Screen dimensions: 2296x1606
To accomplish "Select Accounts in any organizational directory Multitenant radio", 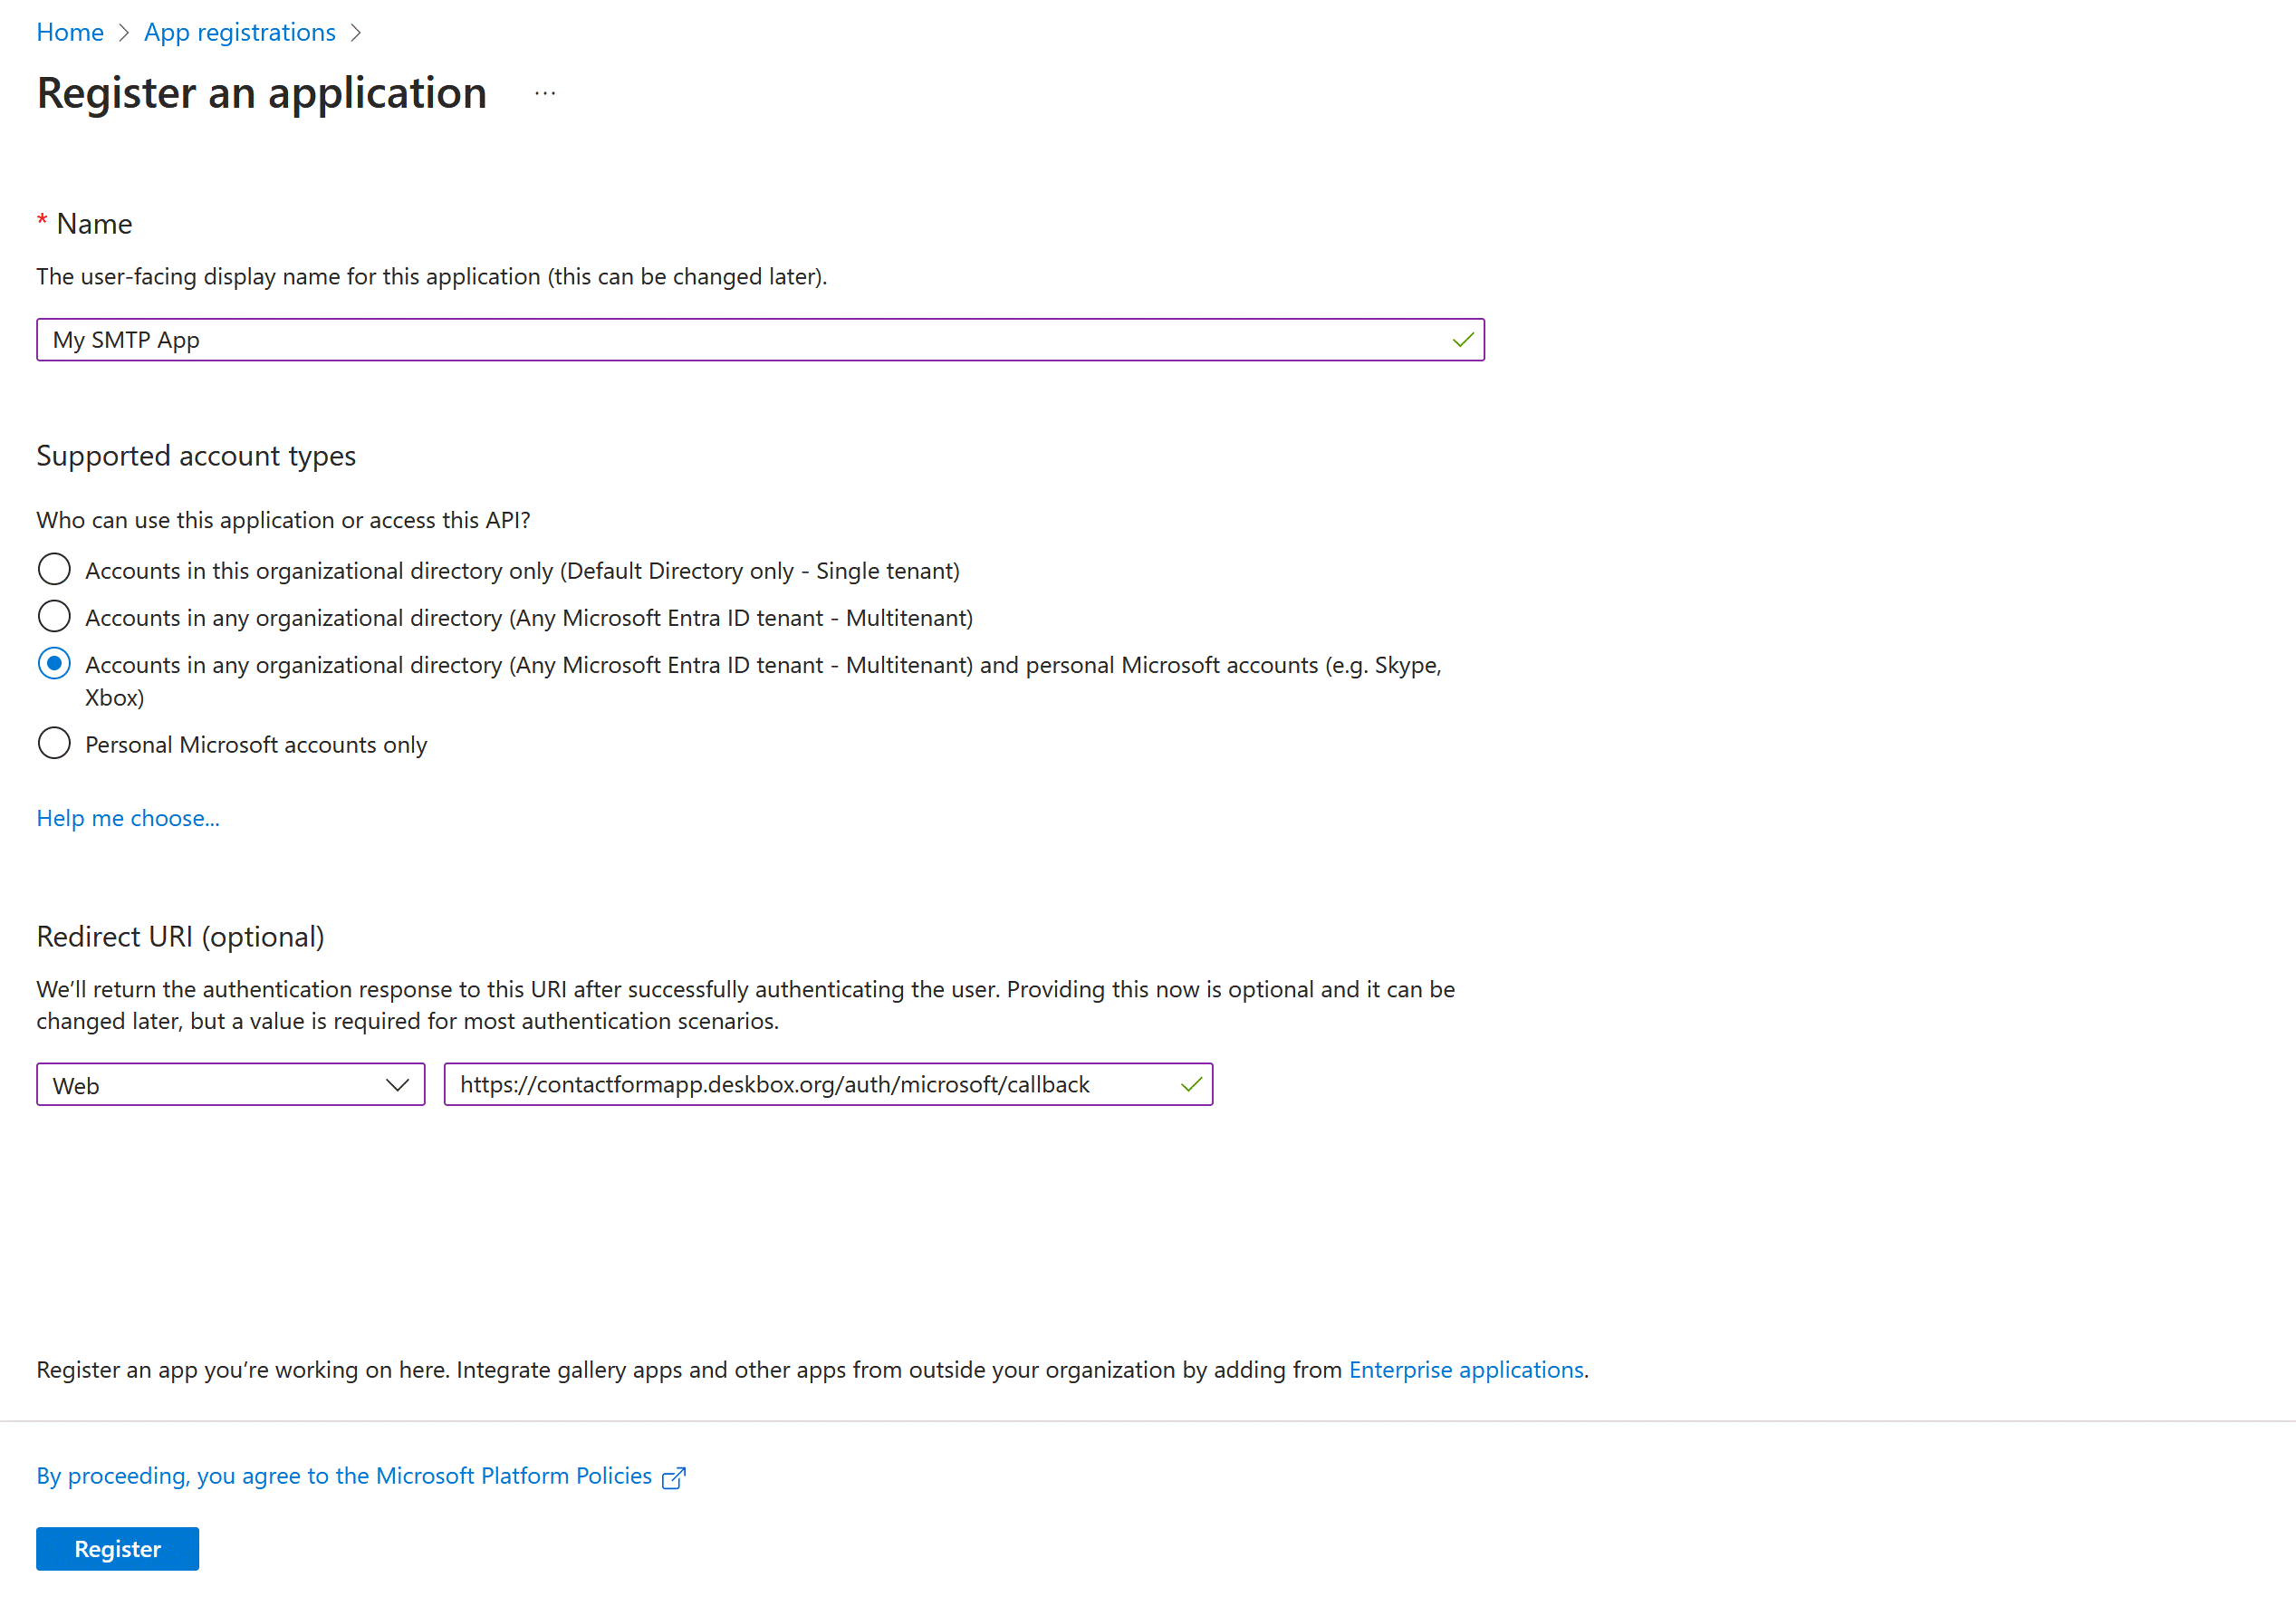I will click(x=54, y=617).
